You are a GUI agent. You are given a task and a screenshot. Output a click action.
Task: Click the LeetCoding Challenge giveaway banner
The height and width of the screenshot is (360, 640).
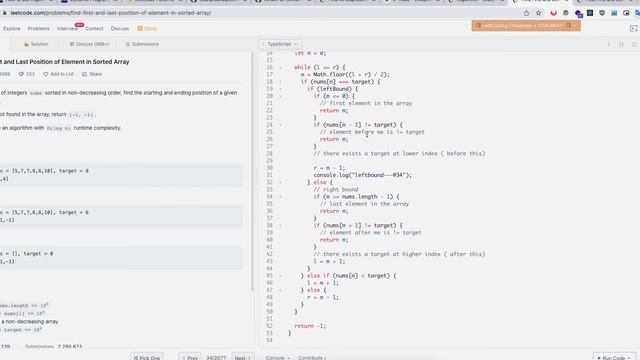pos(526,26)
